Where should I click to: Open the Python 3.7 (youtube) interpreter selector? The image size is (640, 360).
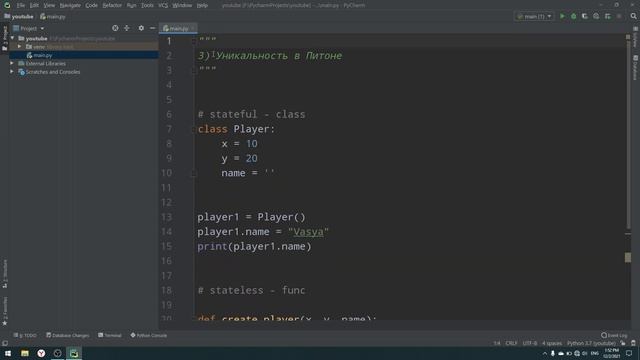(x=591, y=343)
